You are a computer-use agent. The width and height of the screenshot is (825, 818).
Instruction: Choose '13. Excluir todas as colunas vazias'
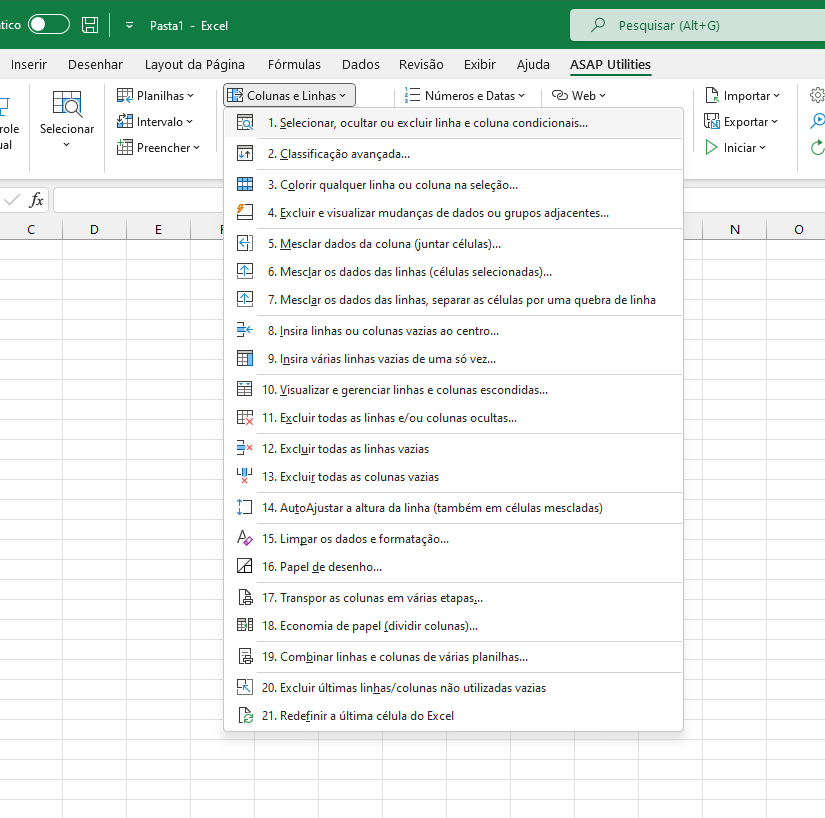coord(454,476)
